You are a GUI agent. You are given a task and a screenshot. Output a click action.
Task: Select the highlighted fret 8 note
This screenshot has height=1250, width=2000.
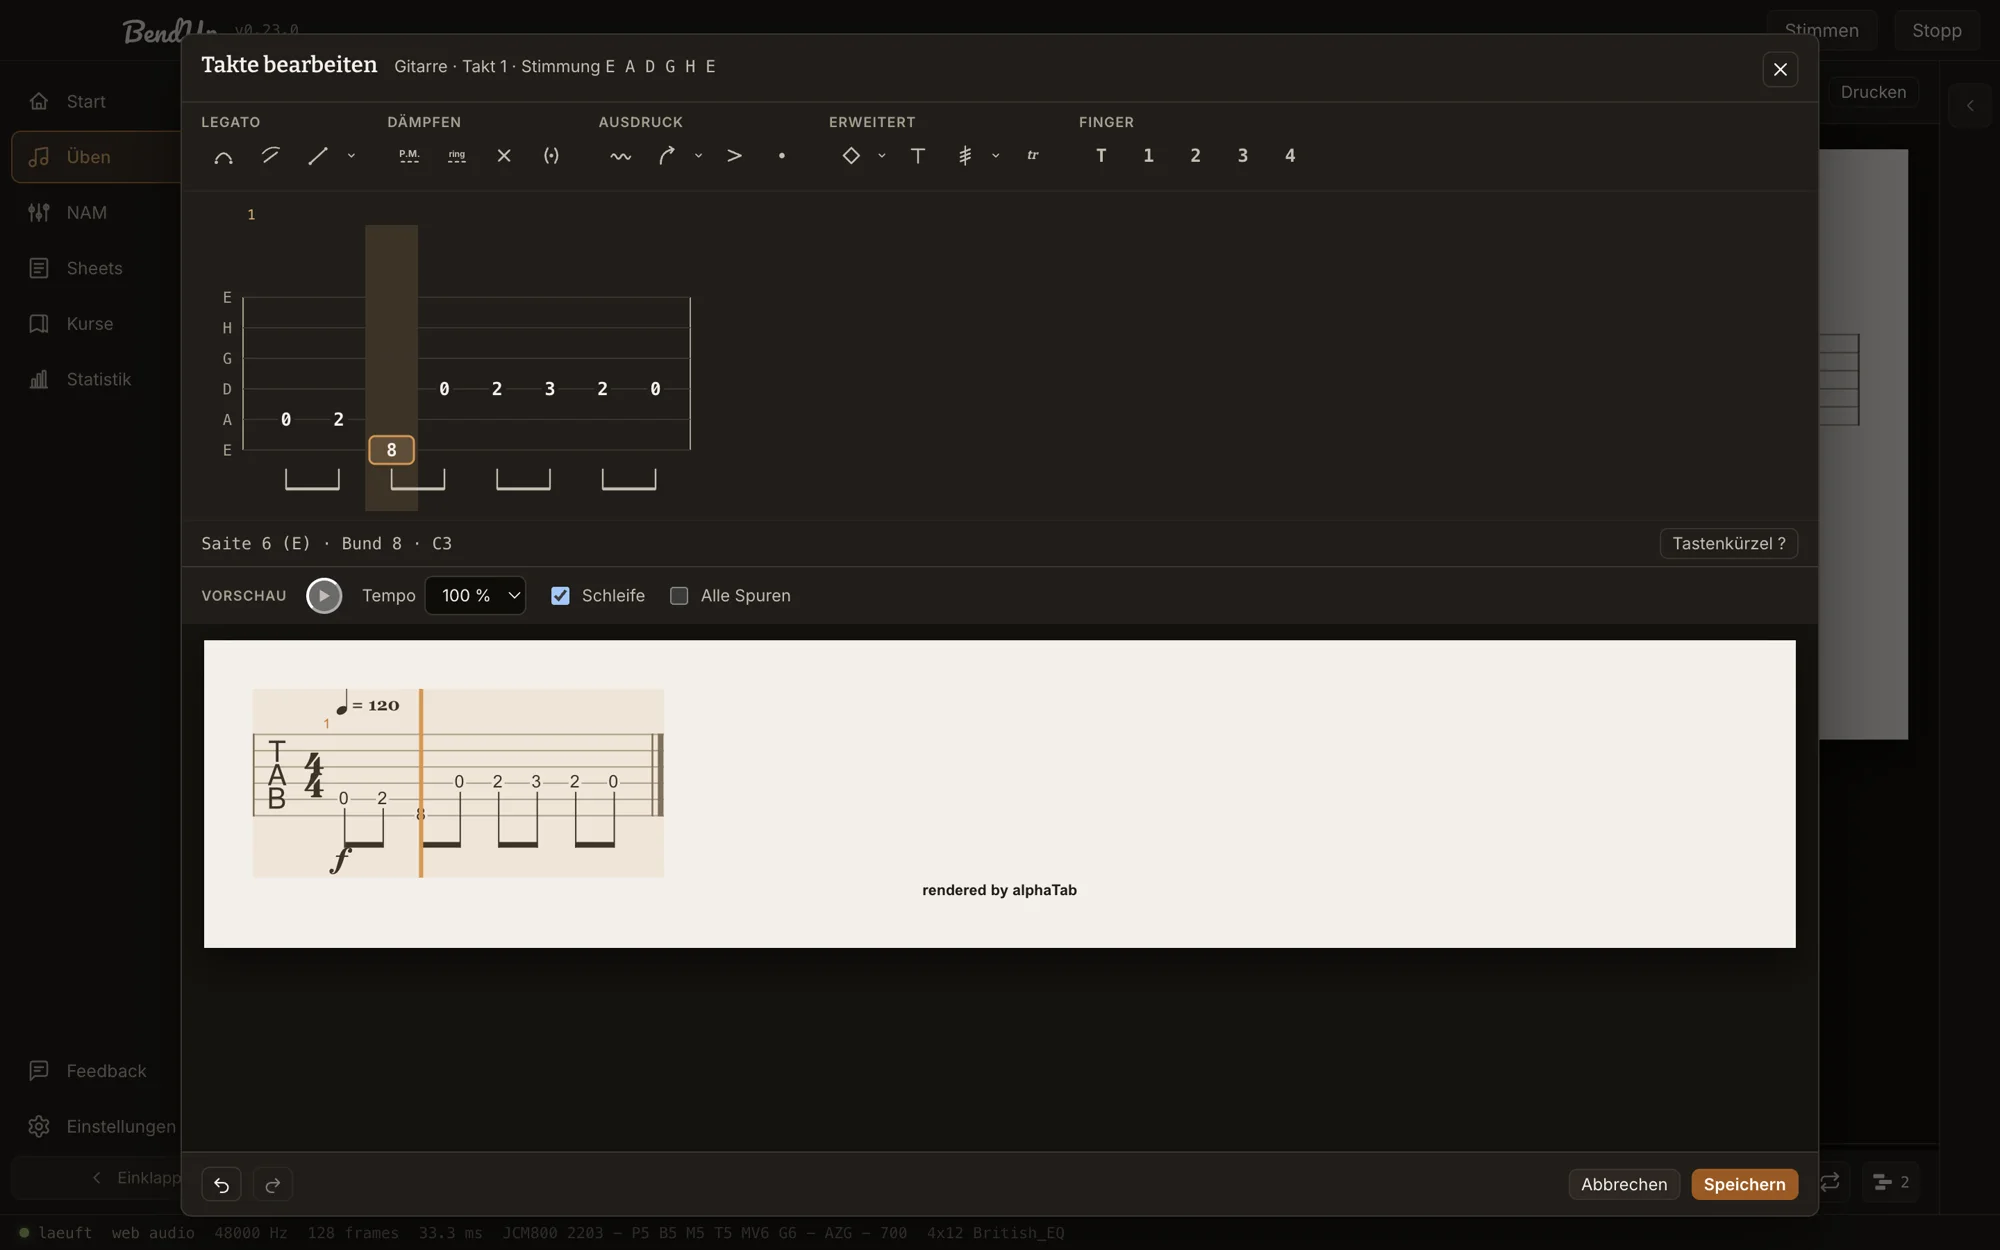click(x=391, y=450)
